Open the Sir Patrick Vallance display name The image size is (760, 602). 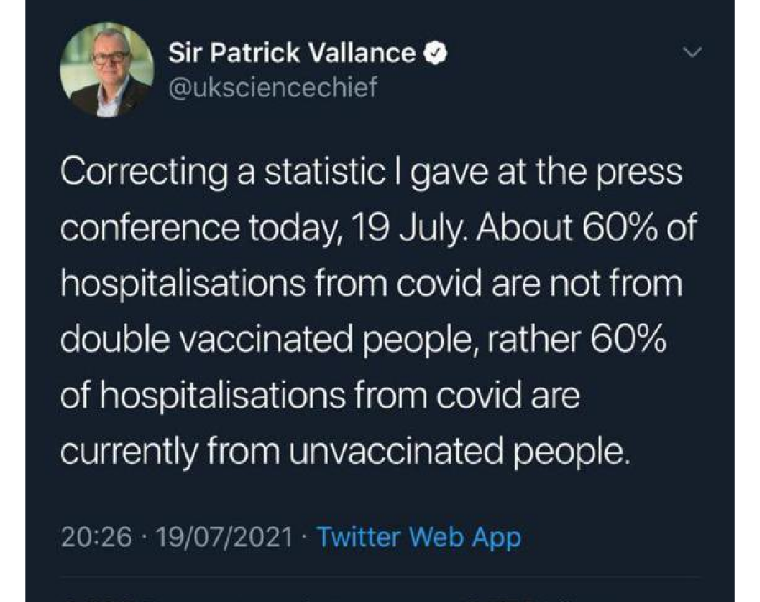(x=291, y=53)
